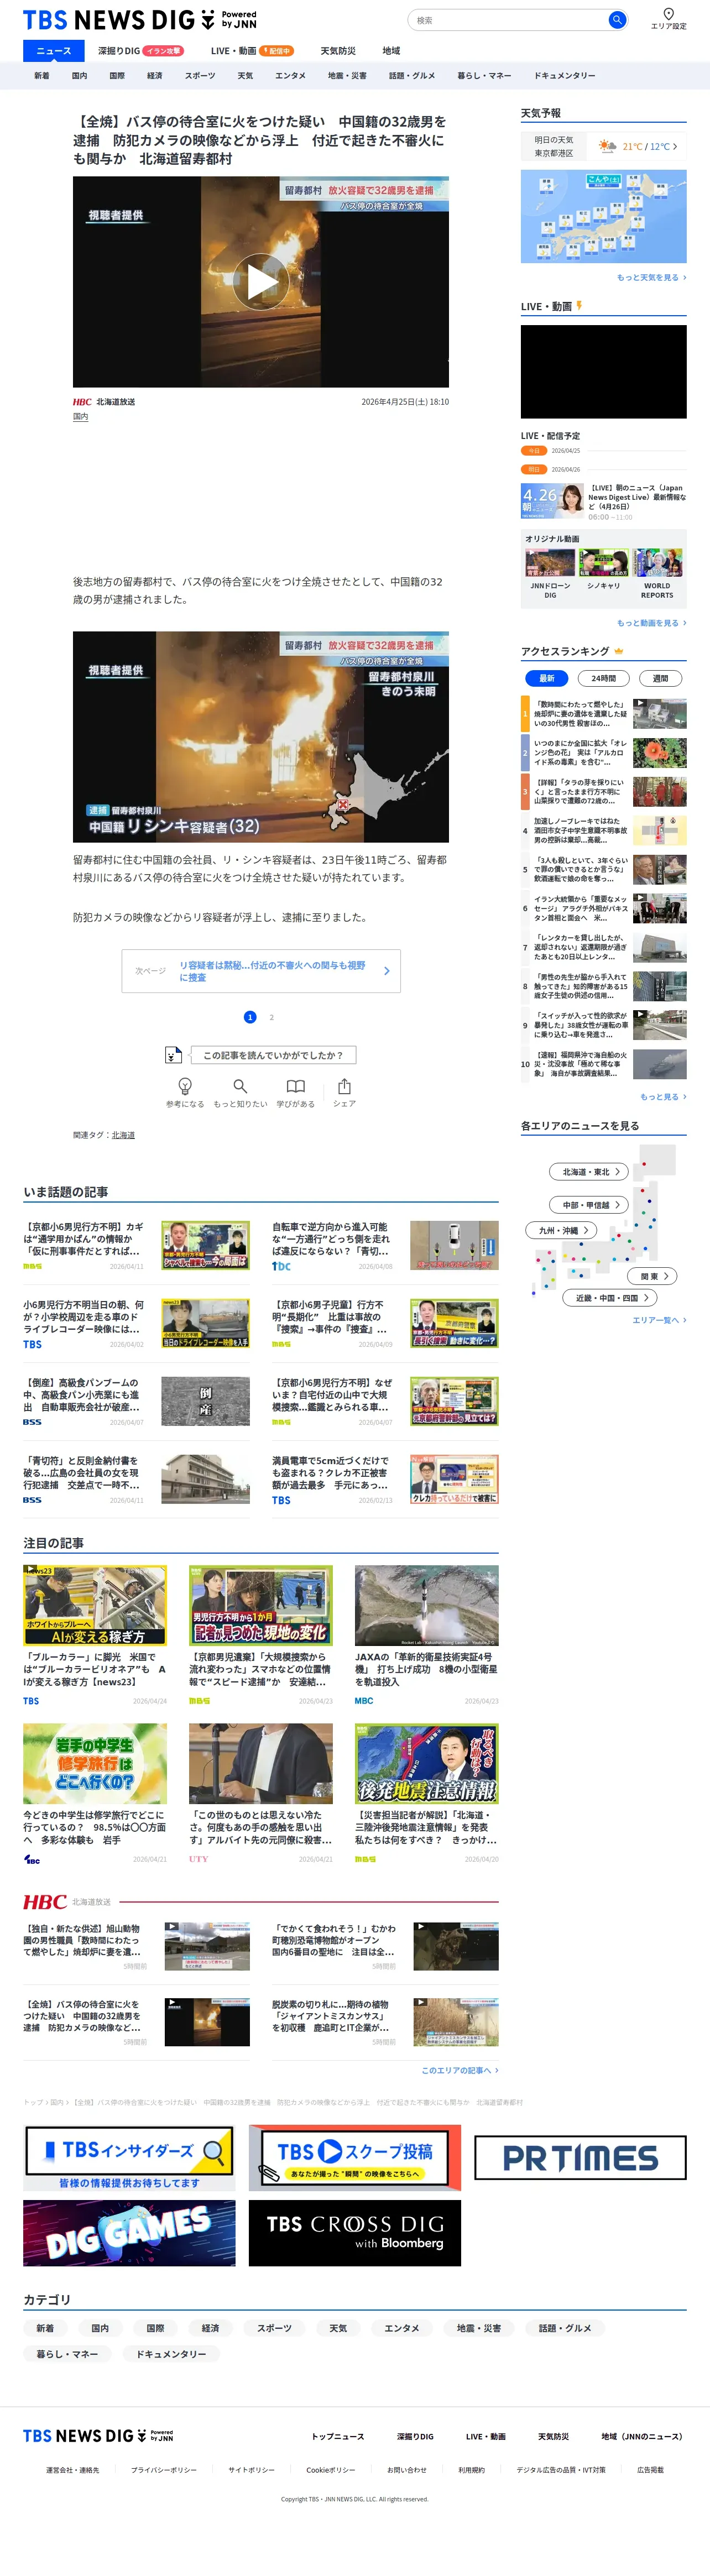Open the AIが変える稼ぎ方 article thumbnail
This screenshot has height=2576, width=710.
click(x=95, y=1605)
